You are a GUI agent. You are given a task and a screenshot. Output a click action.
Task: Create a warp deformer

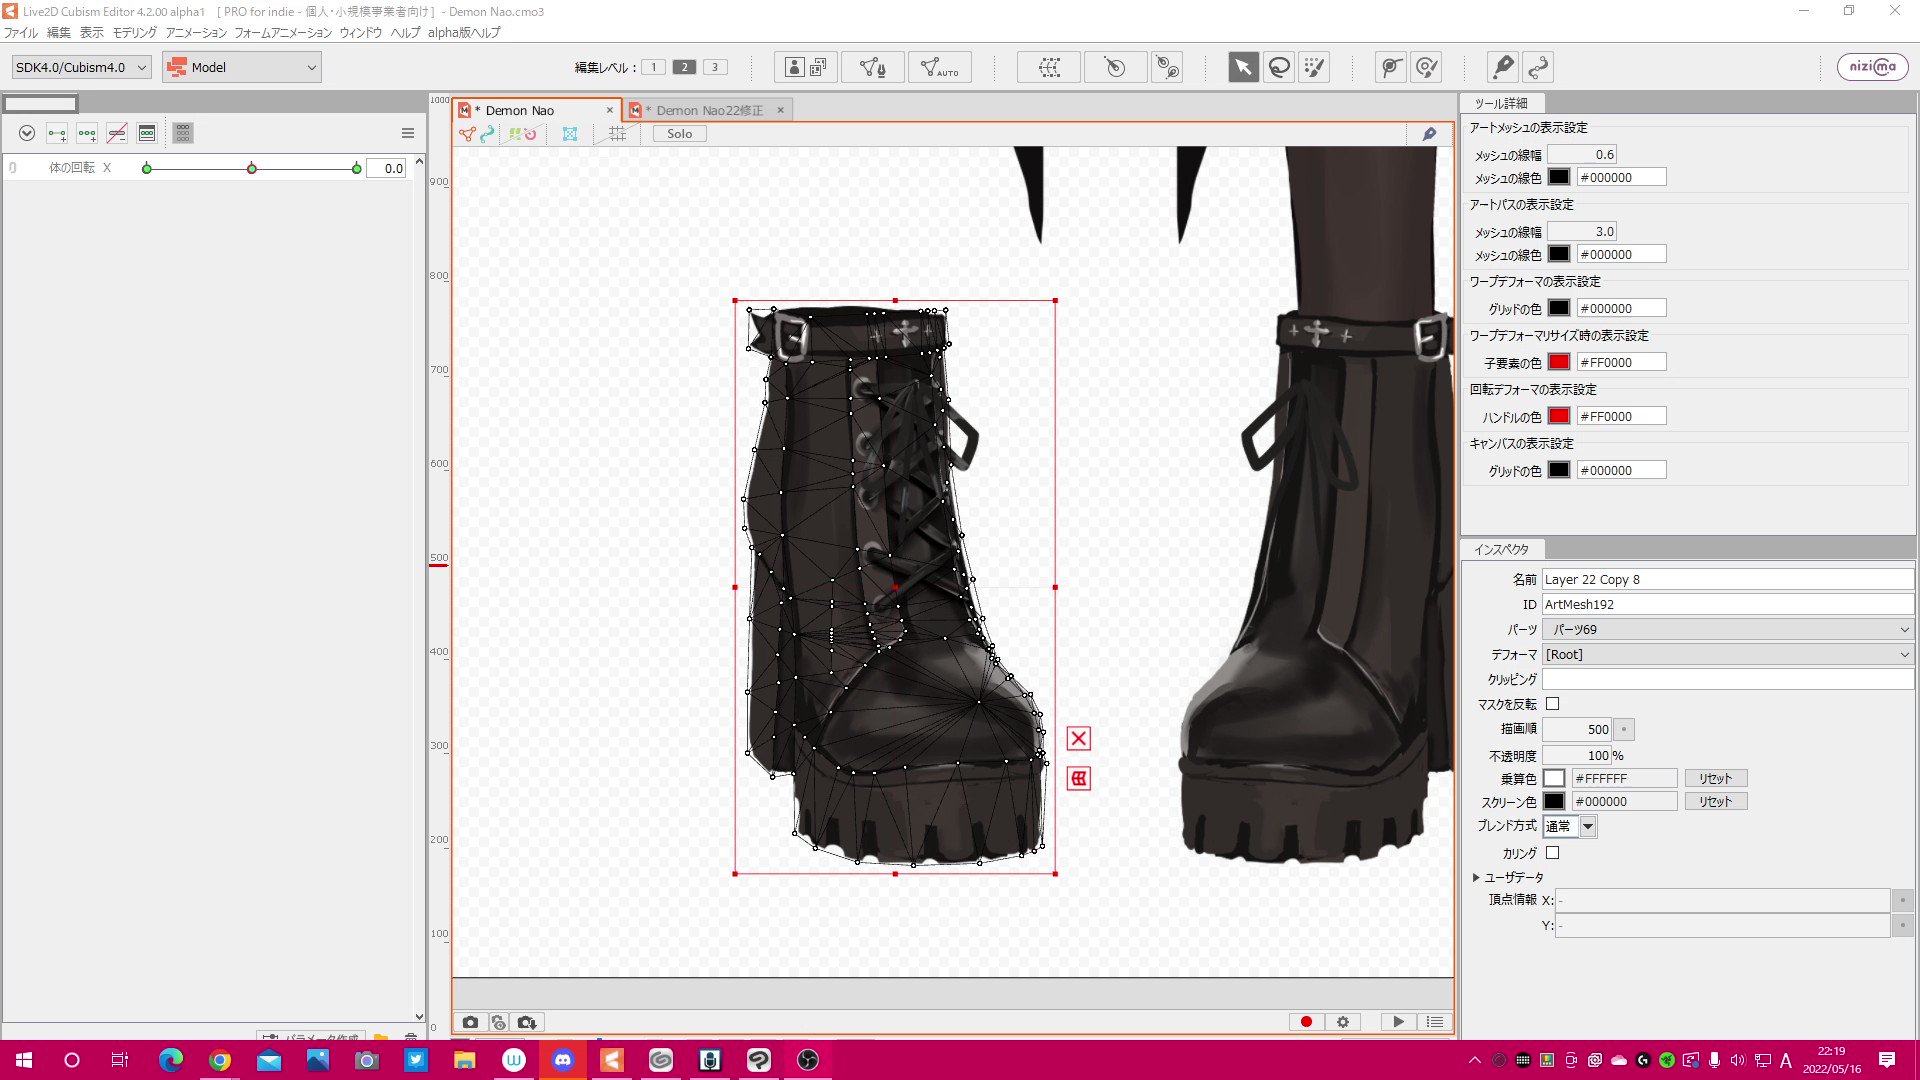pyautogui.click(x=1049, y=67)
